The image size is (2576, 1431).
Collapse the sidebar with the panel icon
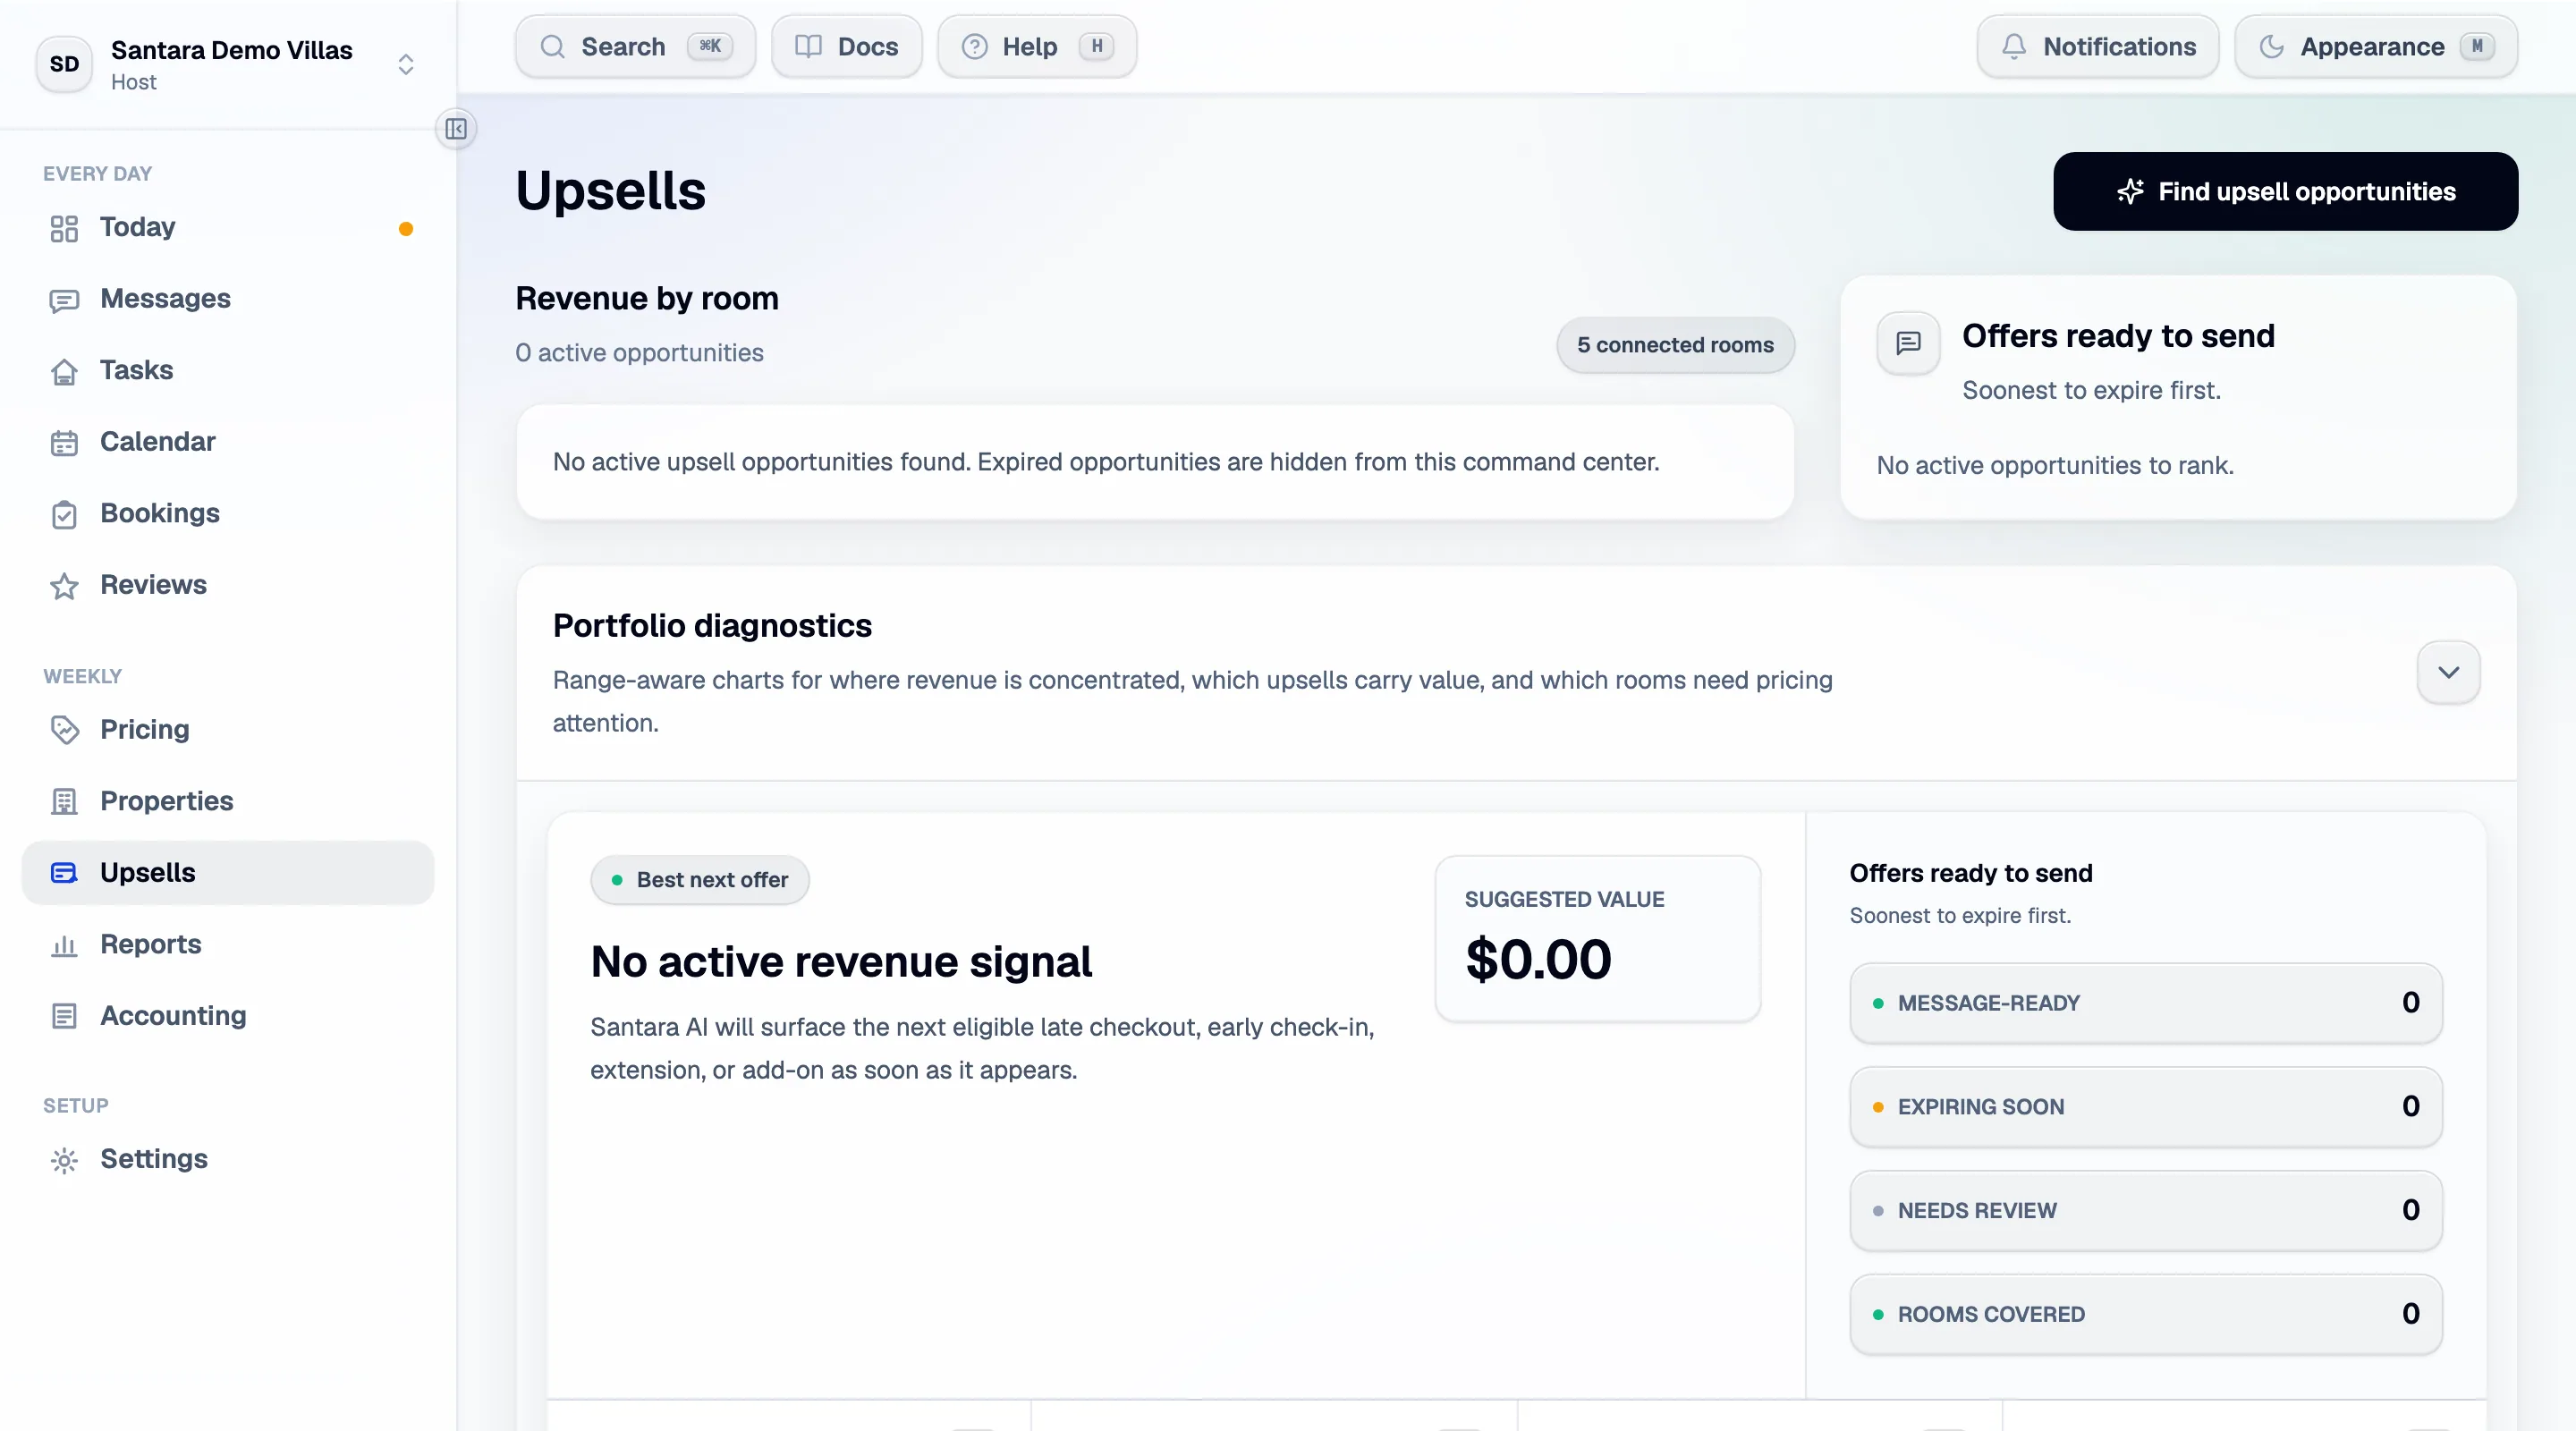[456, 129]
